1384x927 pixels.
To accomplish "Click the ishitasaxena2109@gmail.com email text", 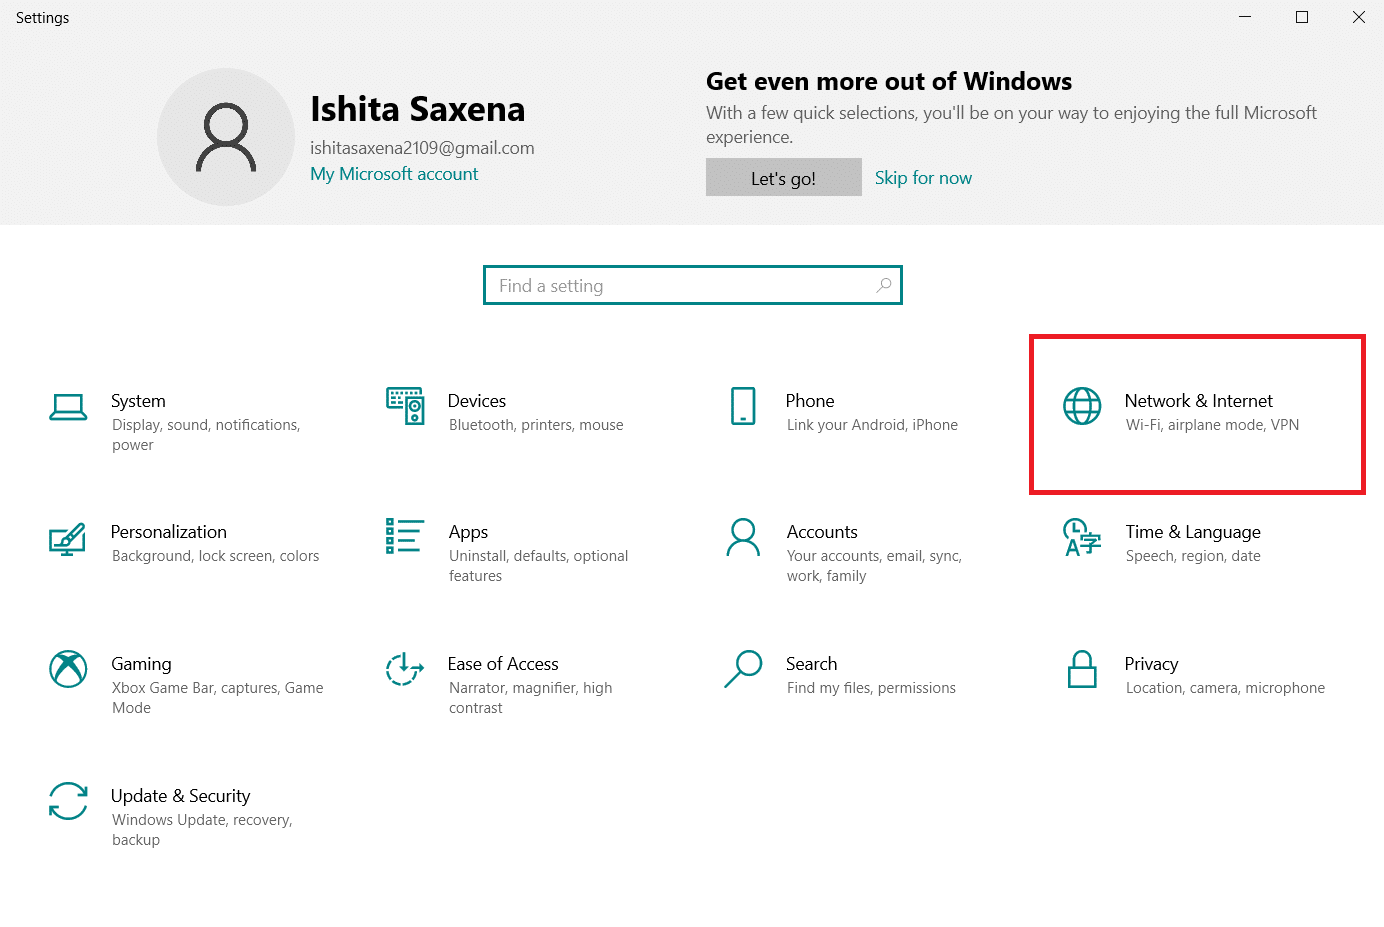I will 422,148.
